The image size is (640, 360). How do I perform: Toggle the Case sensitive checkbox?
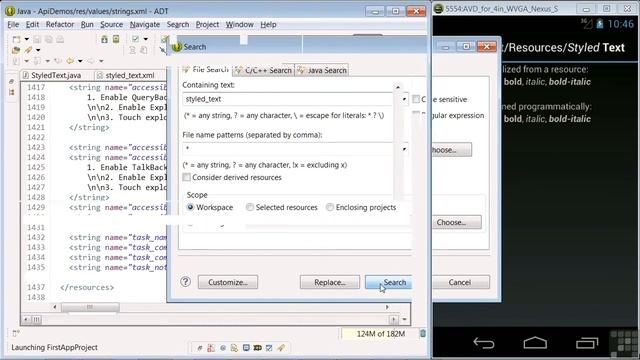pos(416,99)
